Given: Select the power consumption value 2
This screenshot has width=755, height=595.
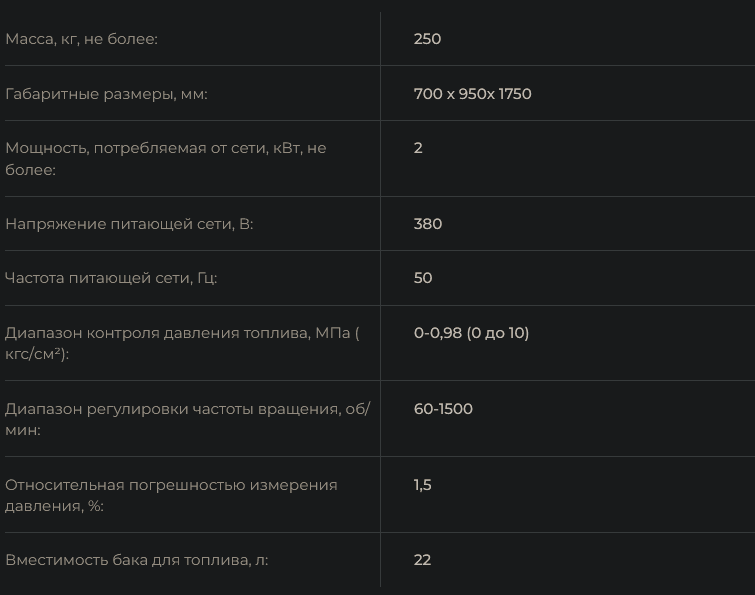Looking at the screenshot, I should tap(418, 148).
